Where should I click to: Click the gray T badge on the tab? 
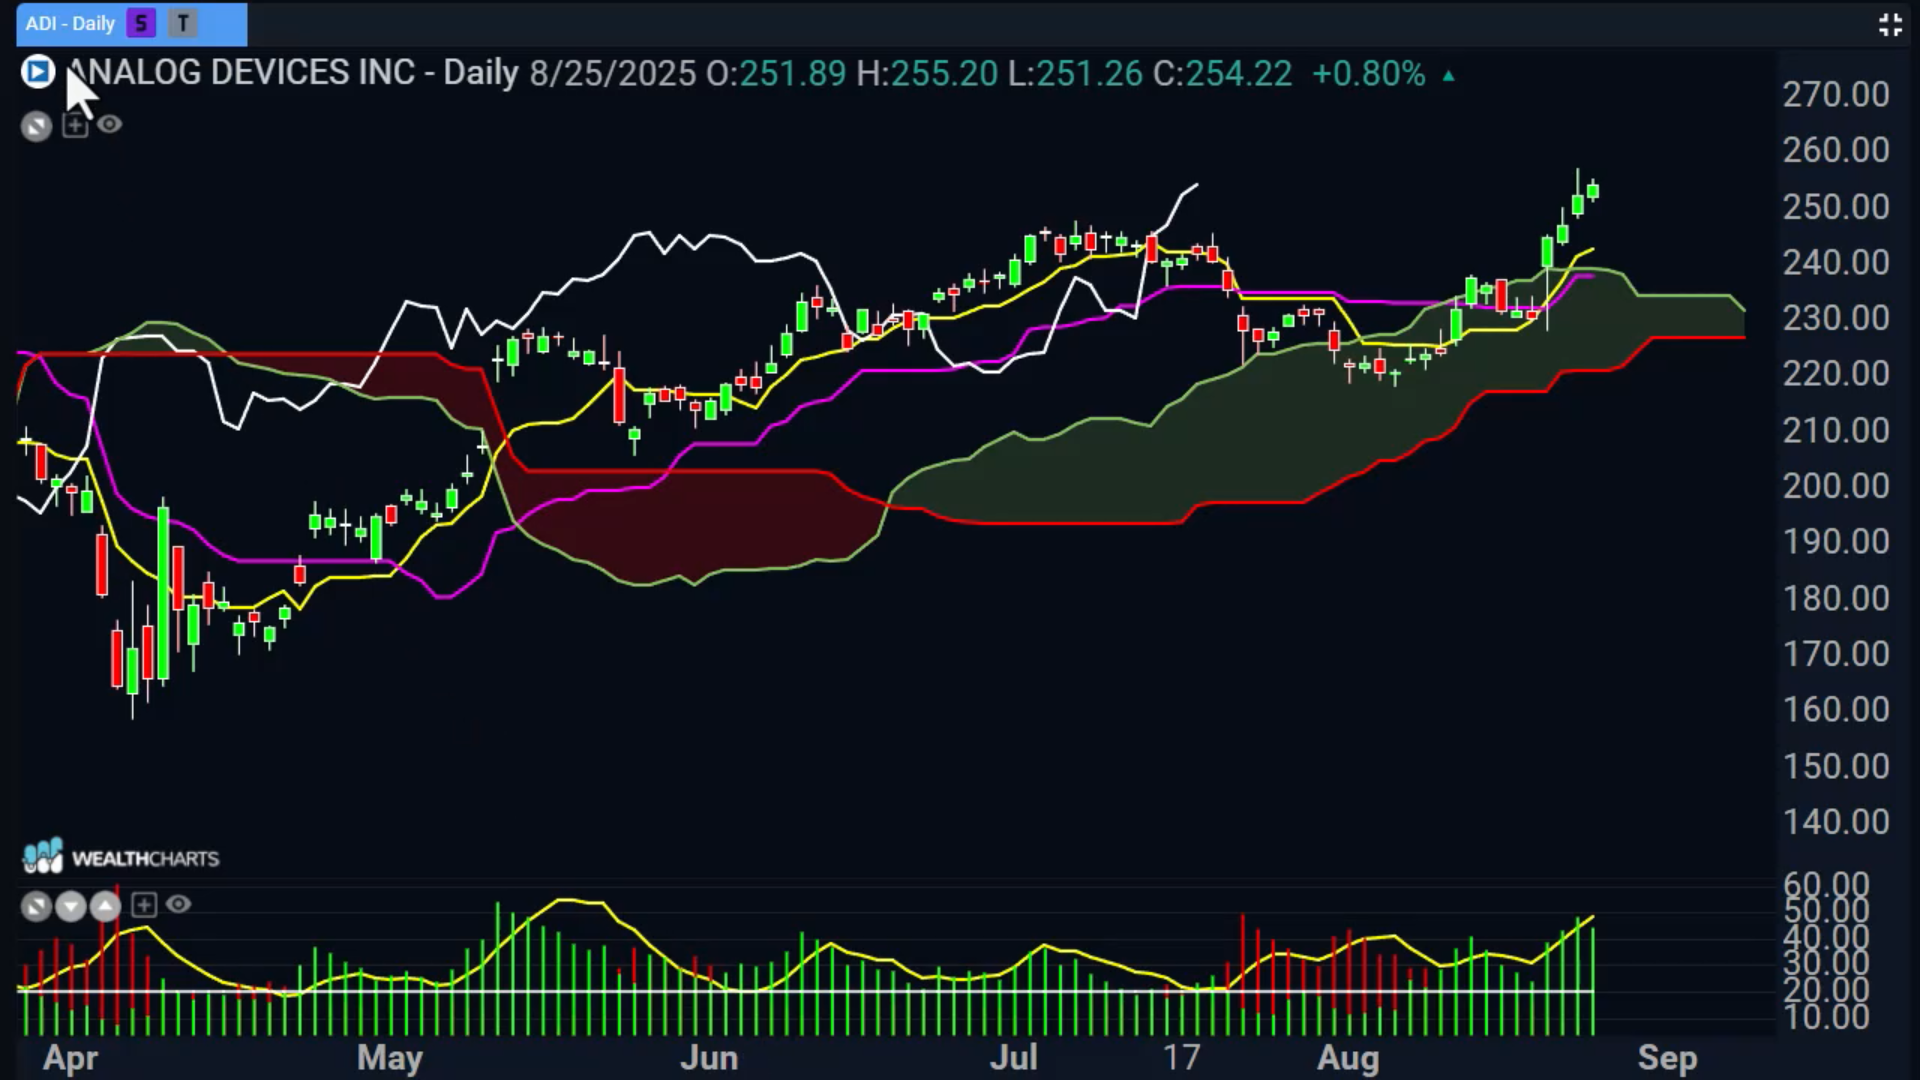(183, 23)
